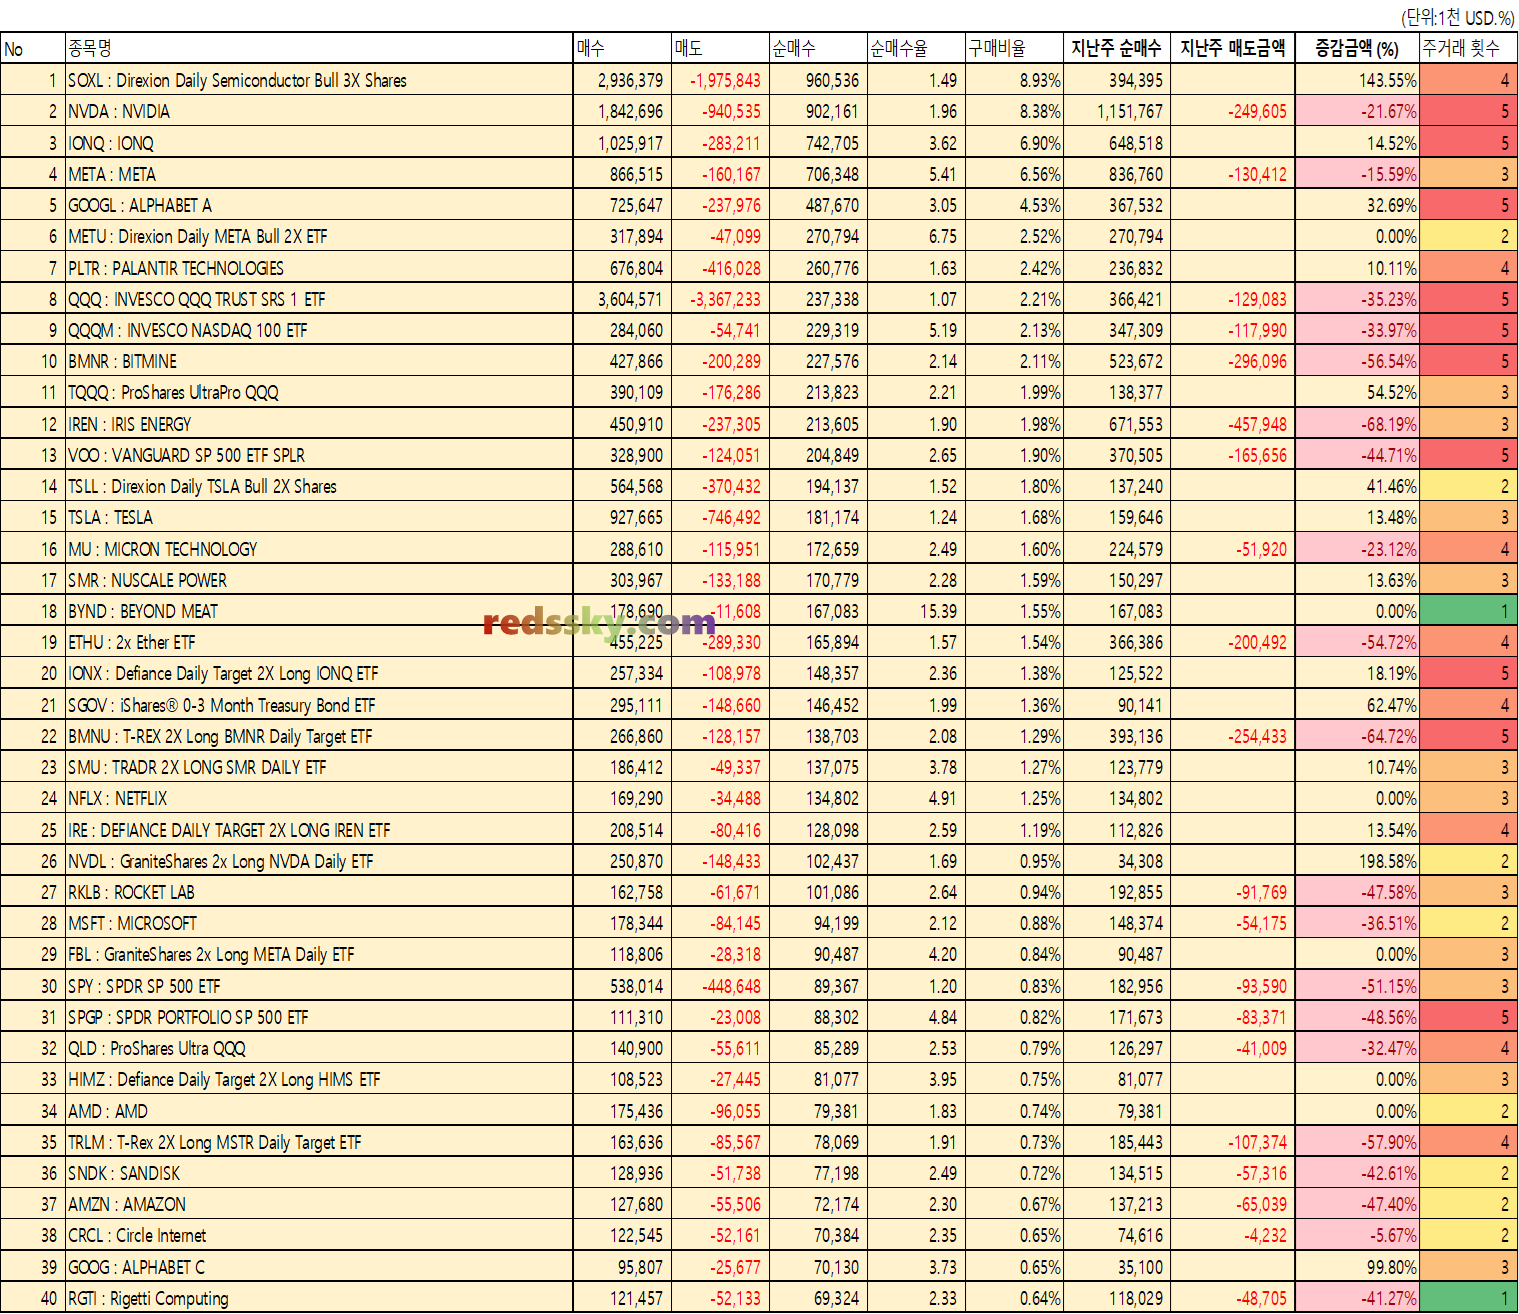The height and width of the screenshot is (1314, 1519).
Task: Click last week sell amount -457,948
Action: coord(1232,424)
